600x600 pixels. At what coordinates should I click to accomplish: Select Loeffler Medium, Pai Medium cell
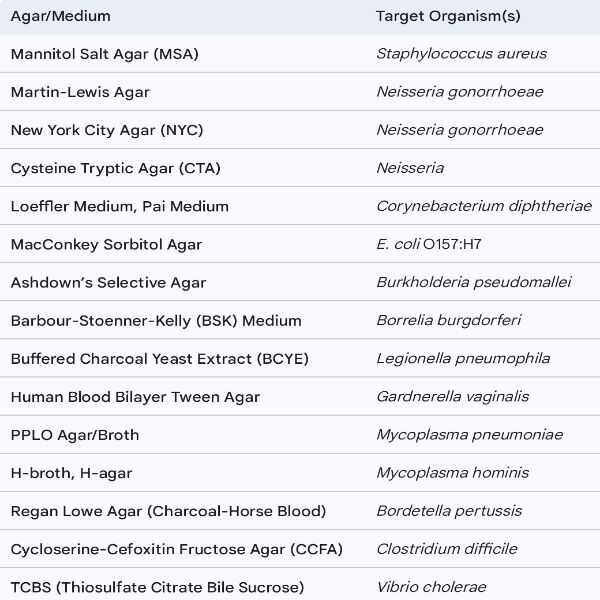[x=120, y=206]
